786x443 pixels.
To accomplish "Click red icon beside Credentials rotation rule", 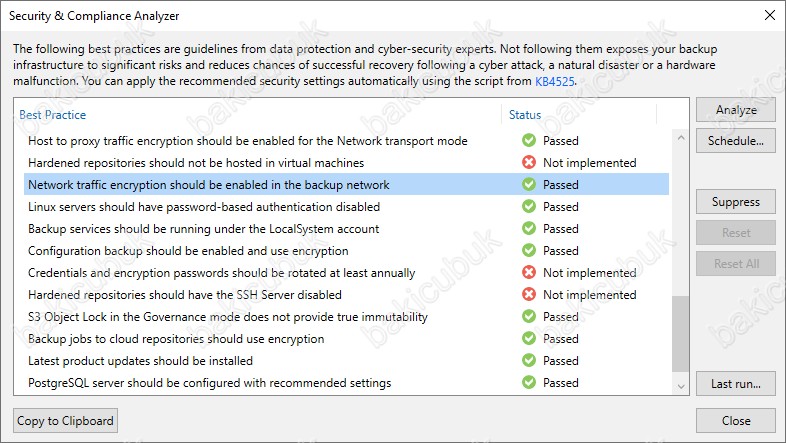I will pos(529,273).
